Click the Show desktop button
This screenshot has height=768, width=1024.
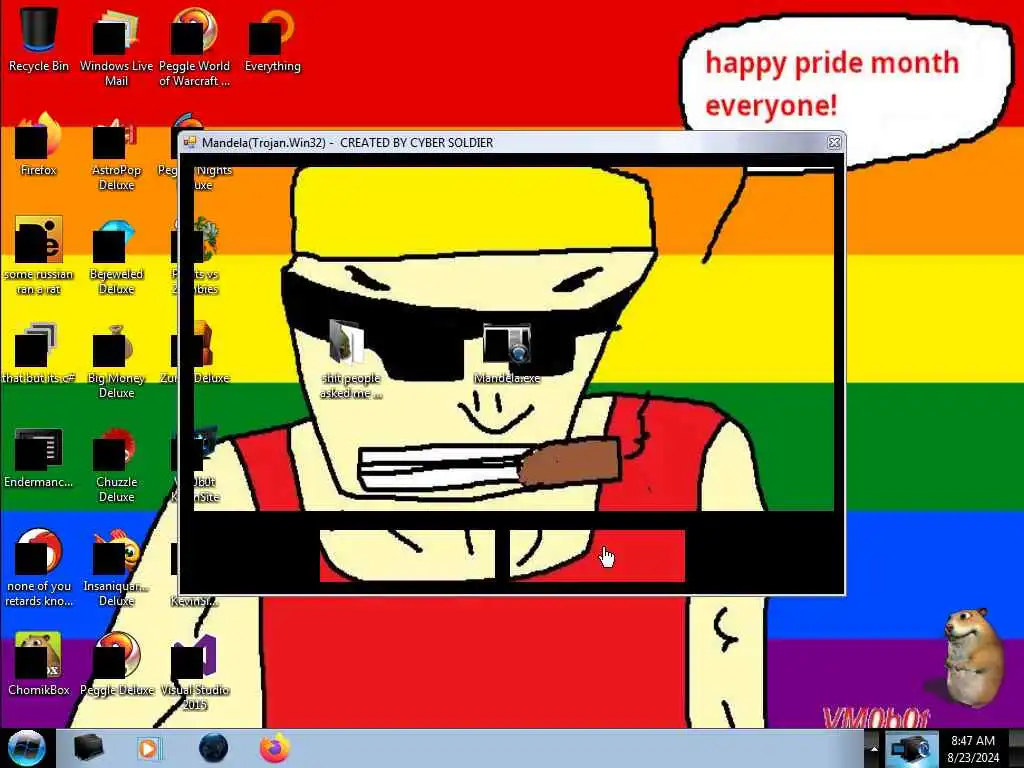point(1016,749)
